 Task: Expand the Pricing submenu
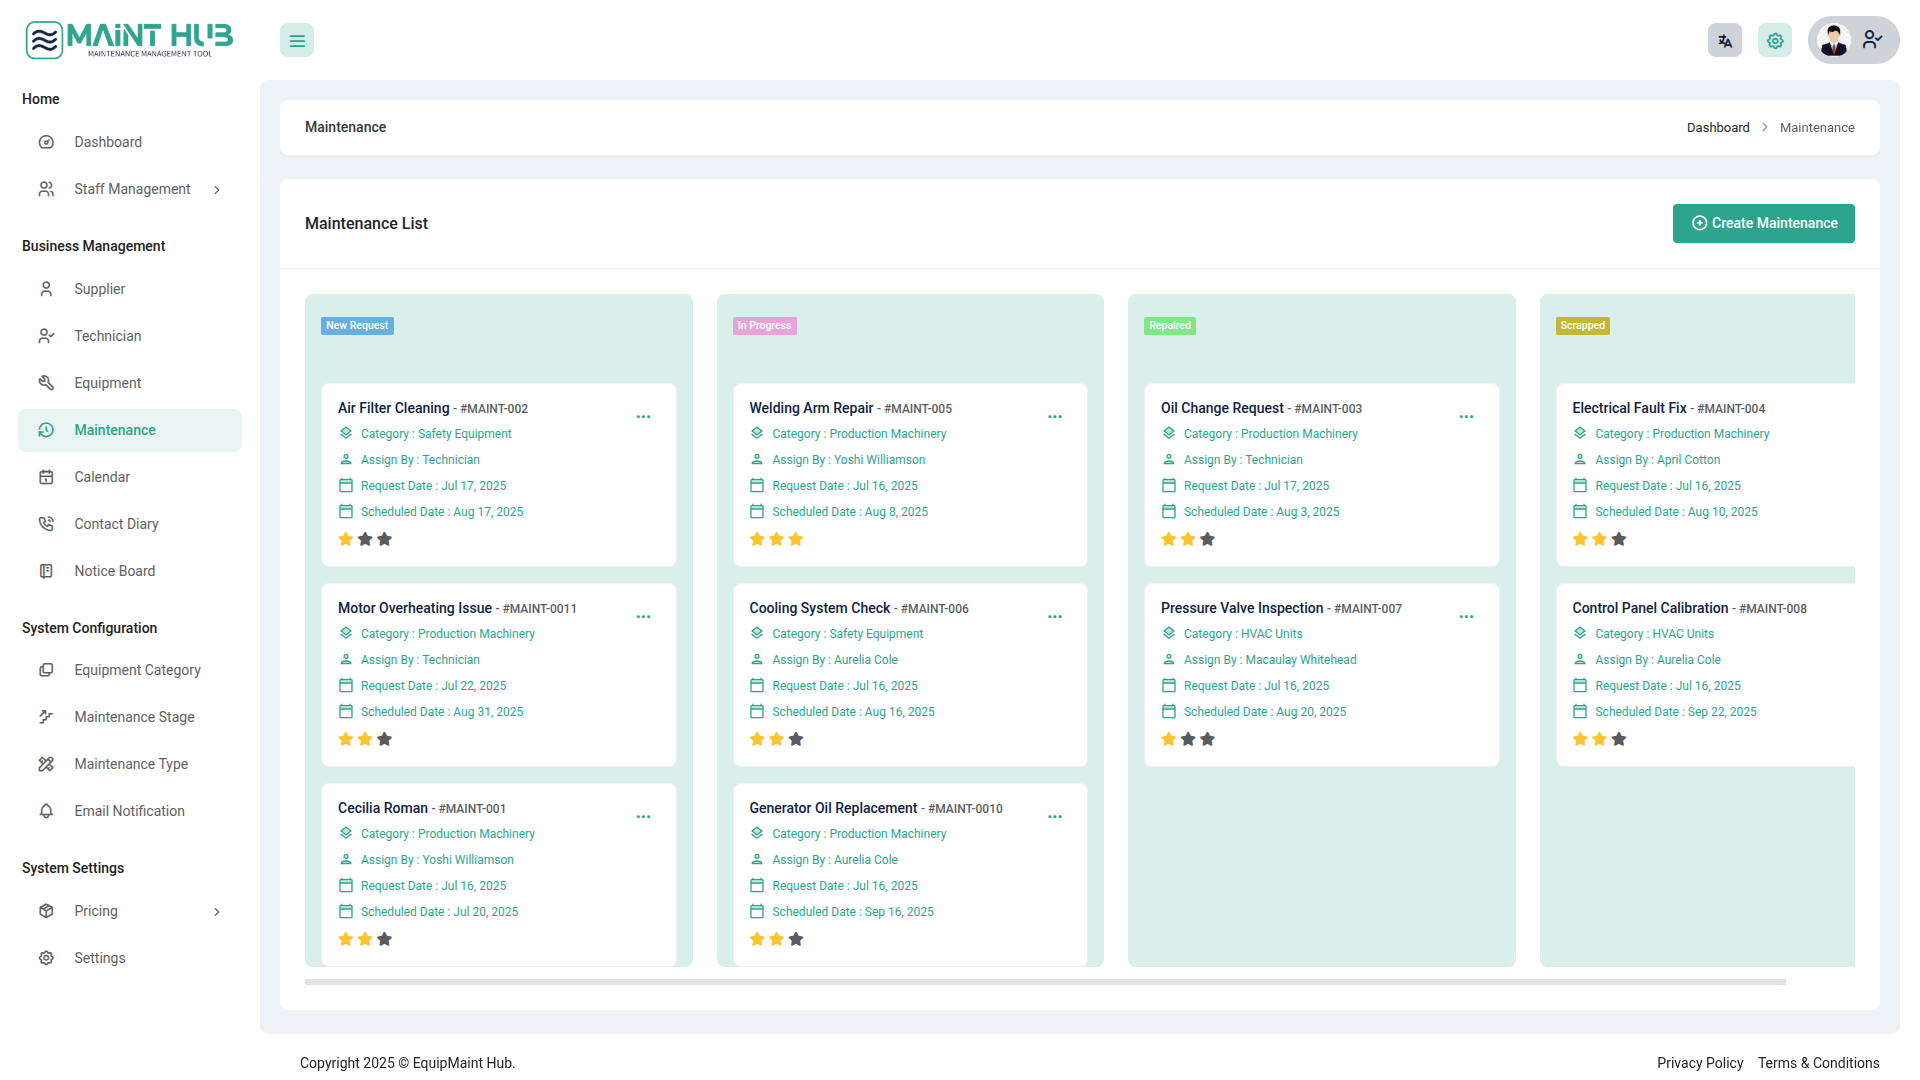coord(216,912)
